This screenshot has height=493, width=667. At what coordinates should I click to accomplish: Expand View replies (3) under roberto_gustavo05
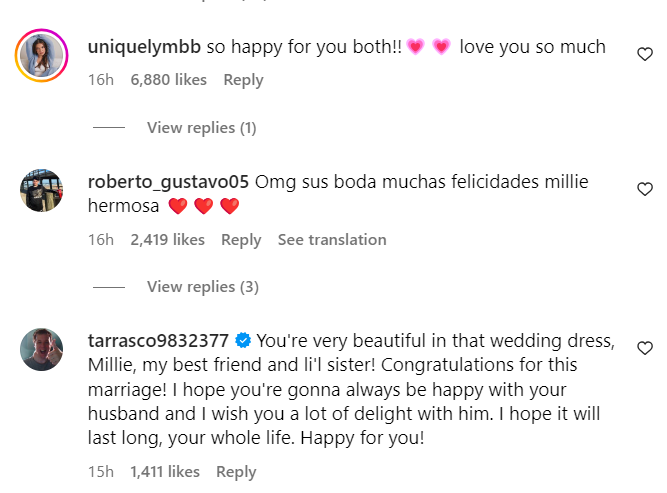click(202, 287)
